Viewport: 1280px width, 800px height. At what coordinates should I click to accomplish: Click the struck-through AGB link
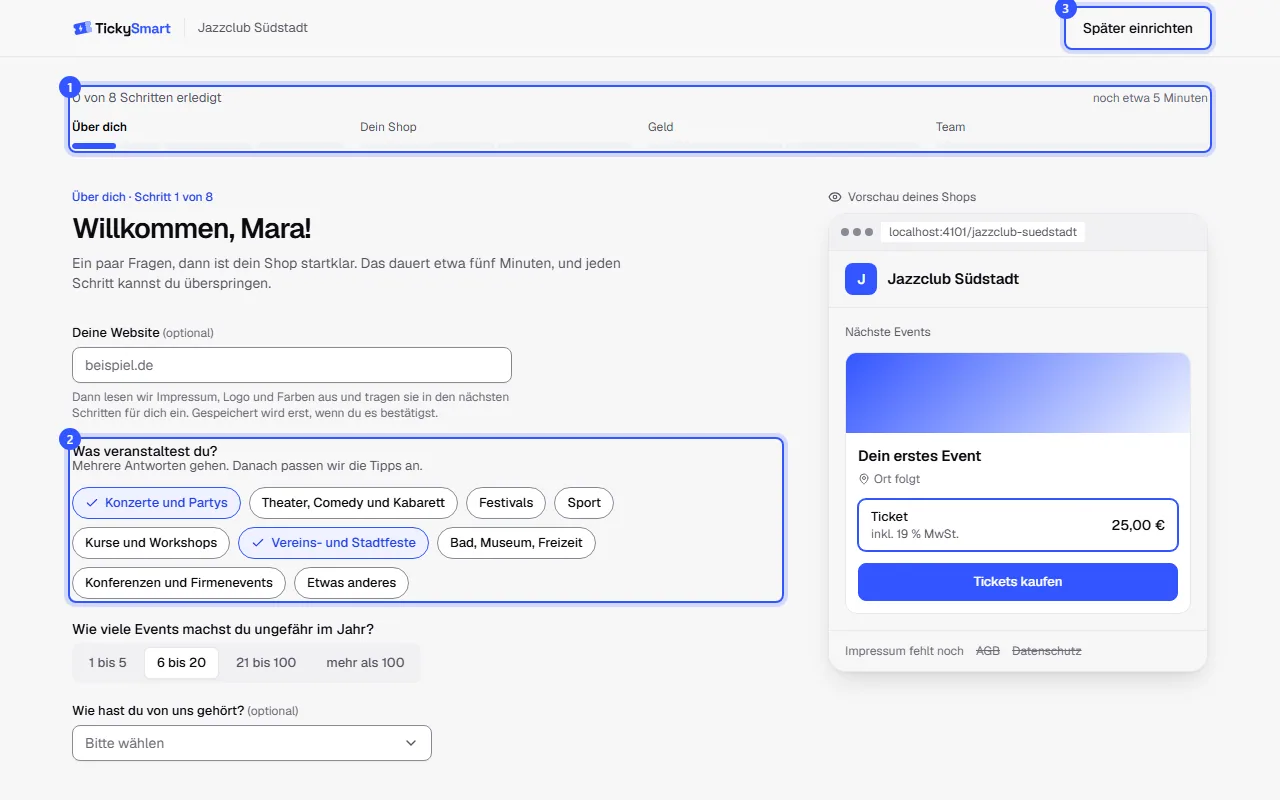pos(988,651)
